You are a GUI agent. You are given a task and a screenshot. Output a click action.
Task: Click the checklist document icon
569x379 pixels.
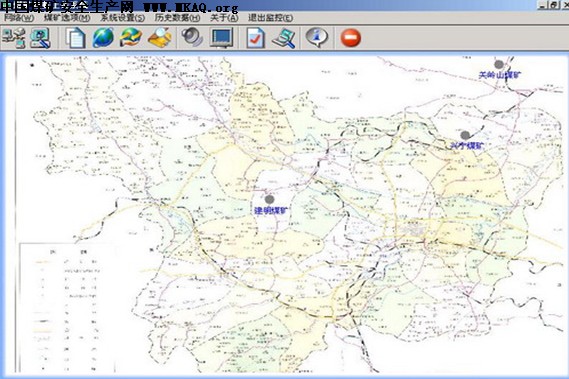pyautogui.click(x=255, y=38)
